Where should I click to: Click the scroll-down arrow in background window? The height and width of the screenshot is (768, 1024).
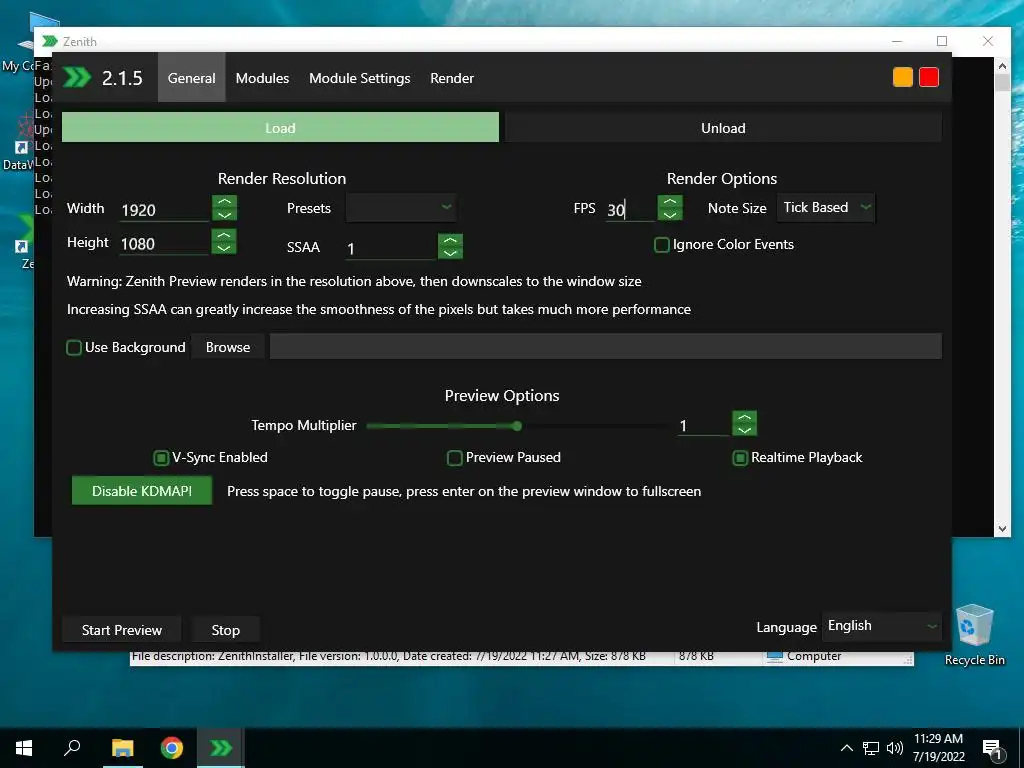[1002, 529]
